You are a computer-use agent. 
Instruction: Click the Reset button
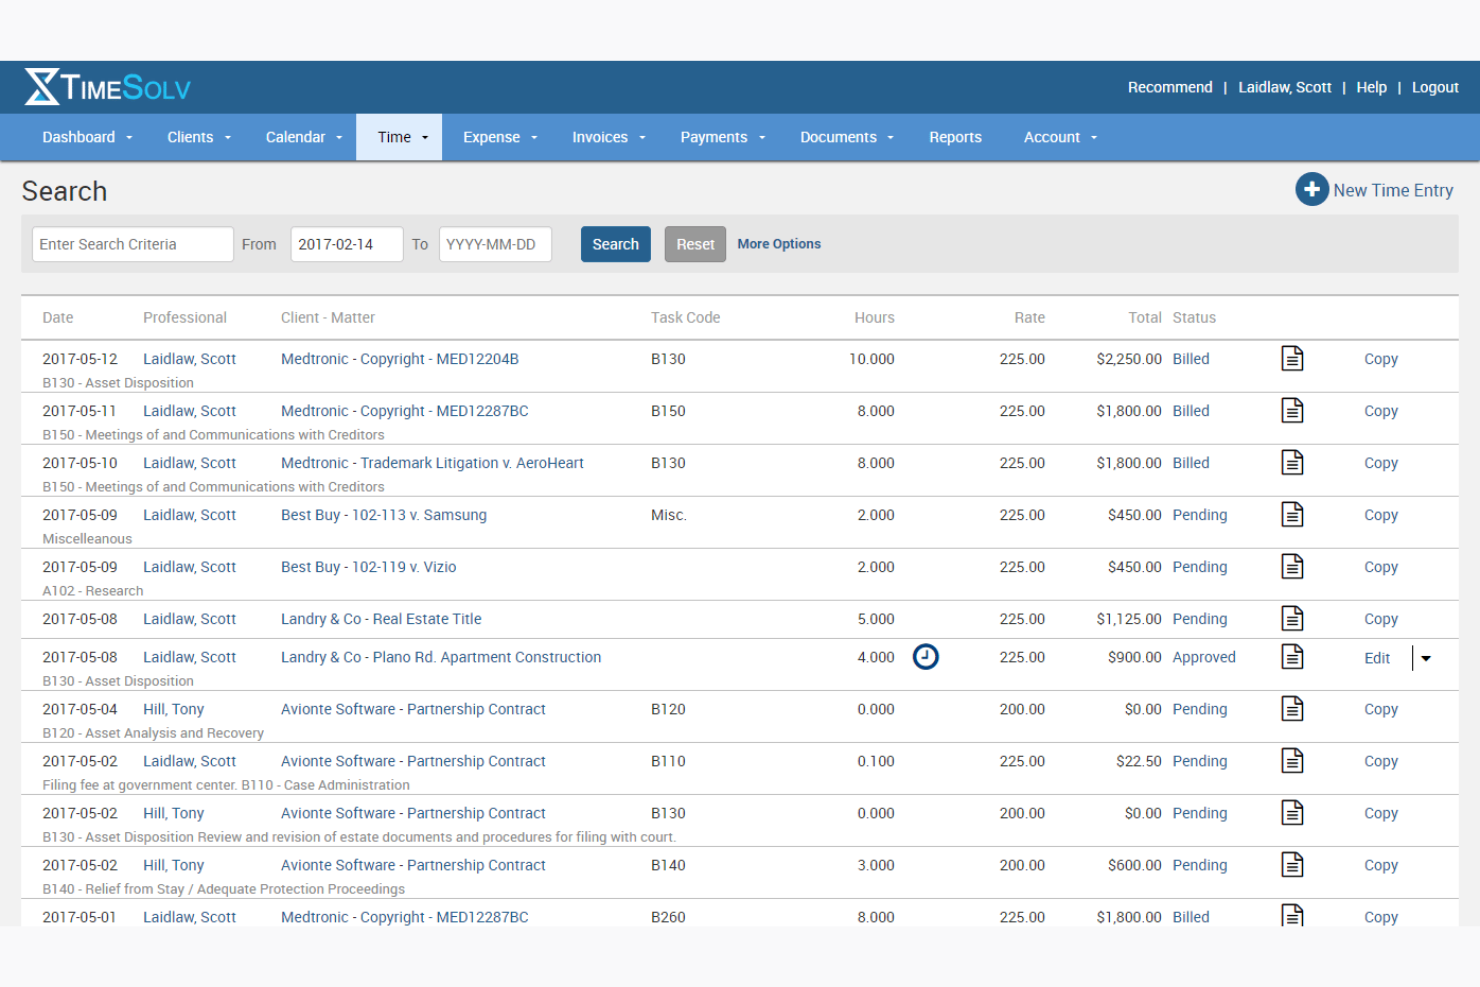click(x=695, y=244)
